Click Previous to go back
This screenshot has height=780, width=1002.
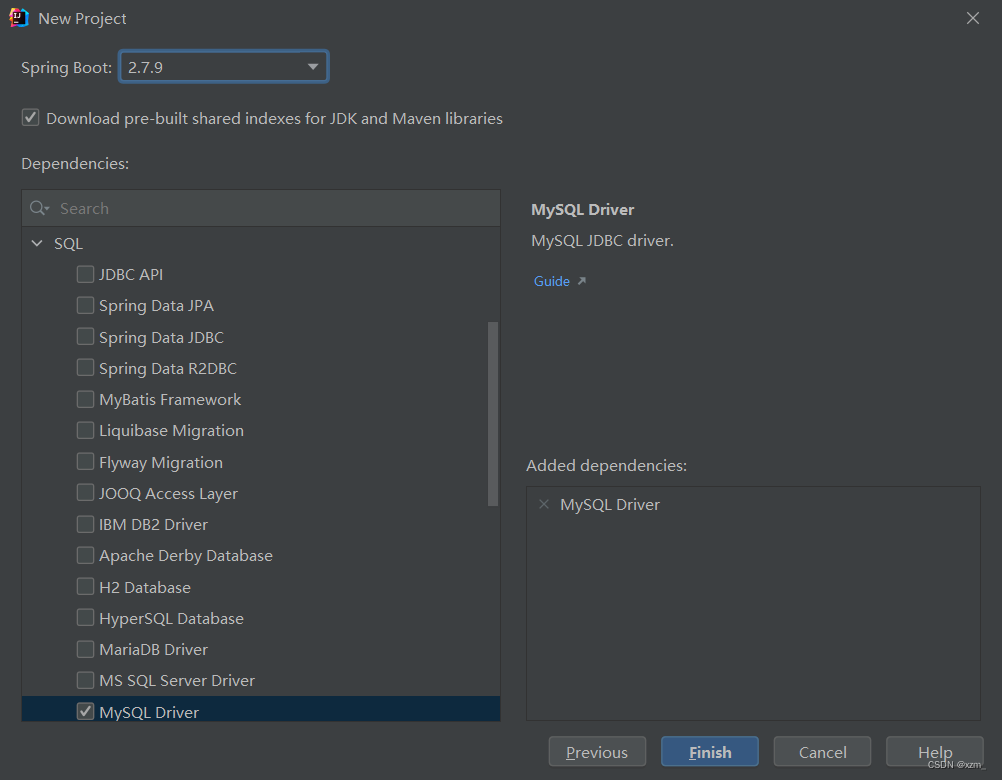click(x=597, y=751)
